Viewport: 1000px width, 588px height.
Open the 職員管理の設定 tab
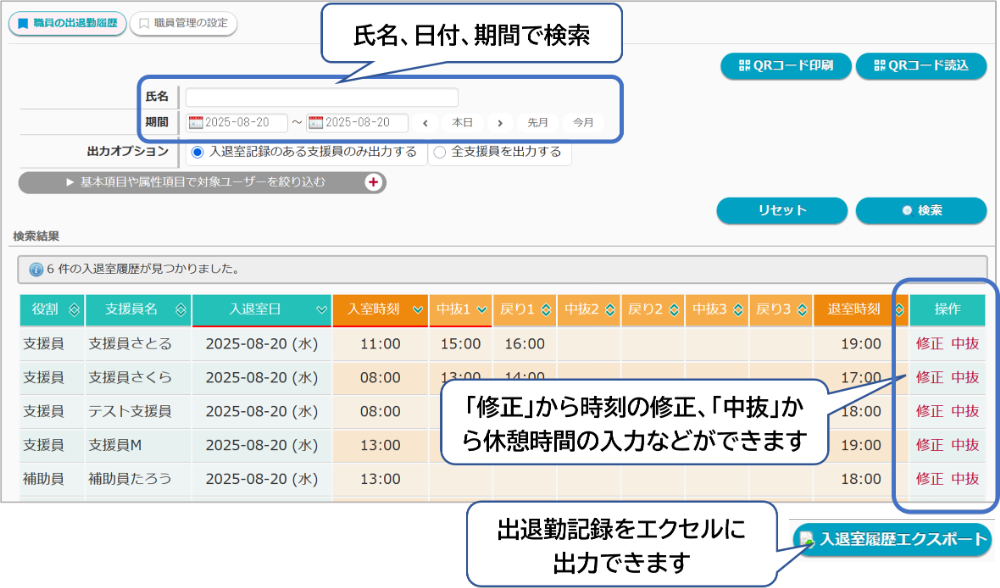pyautogui.click(x=186, y=23)
